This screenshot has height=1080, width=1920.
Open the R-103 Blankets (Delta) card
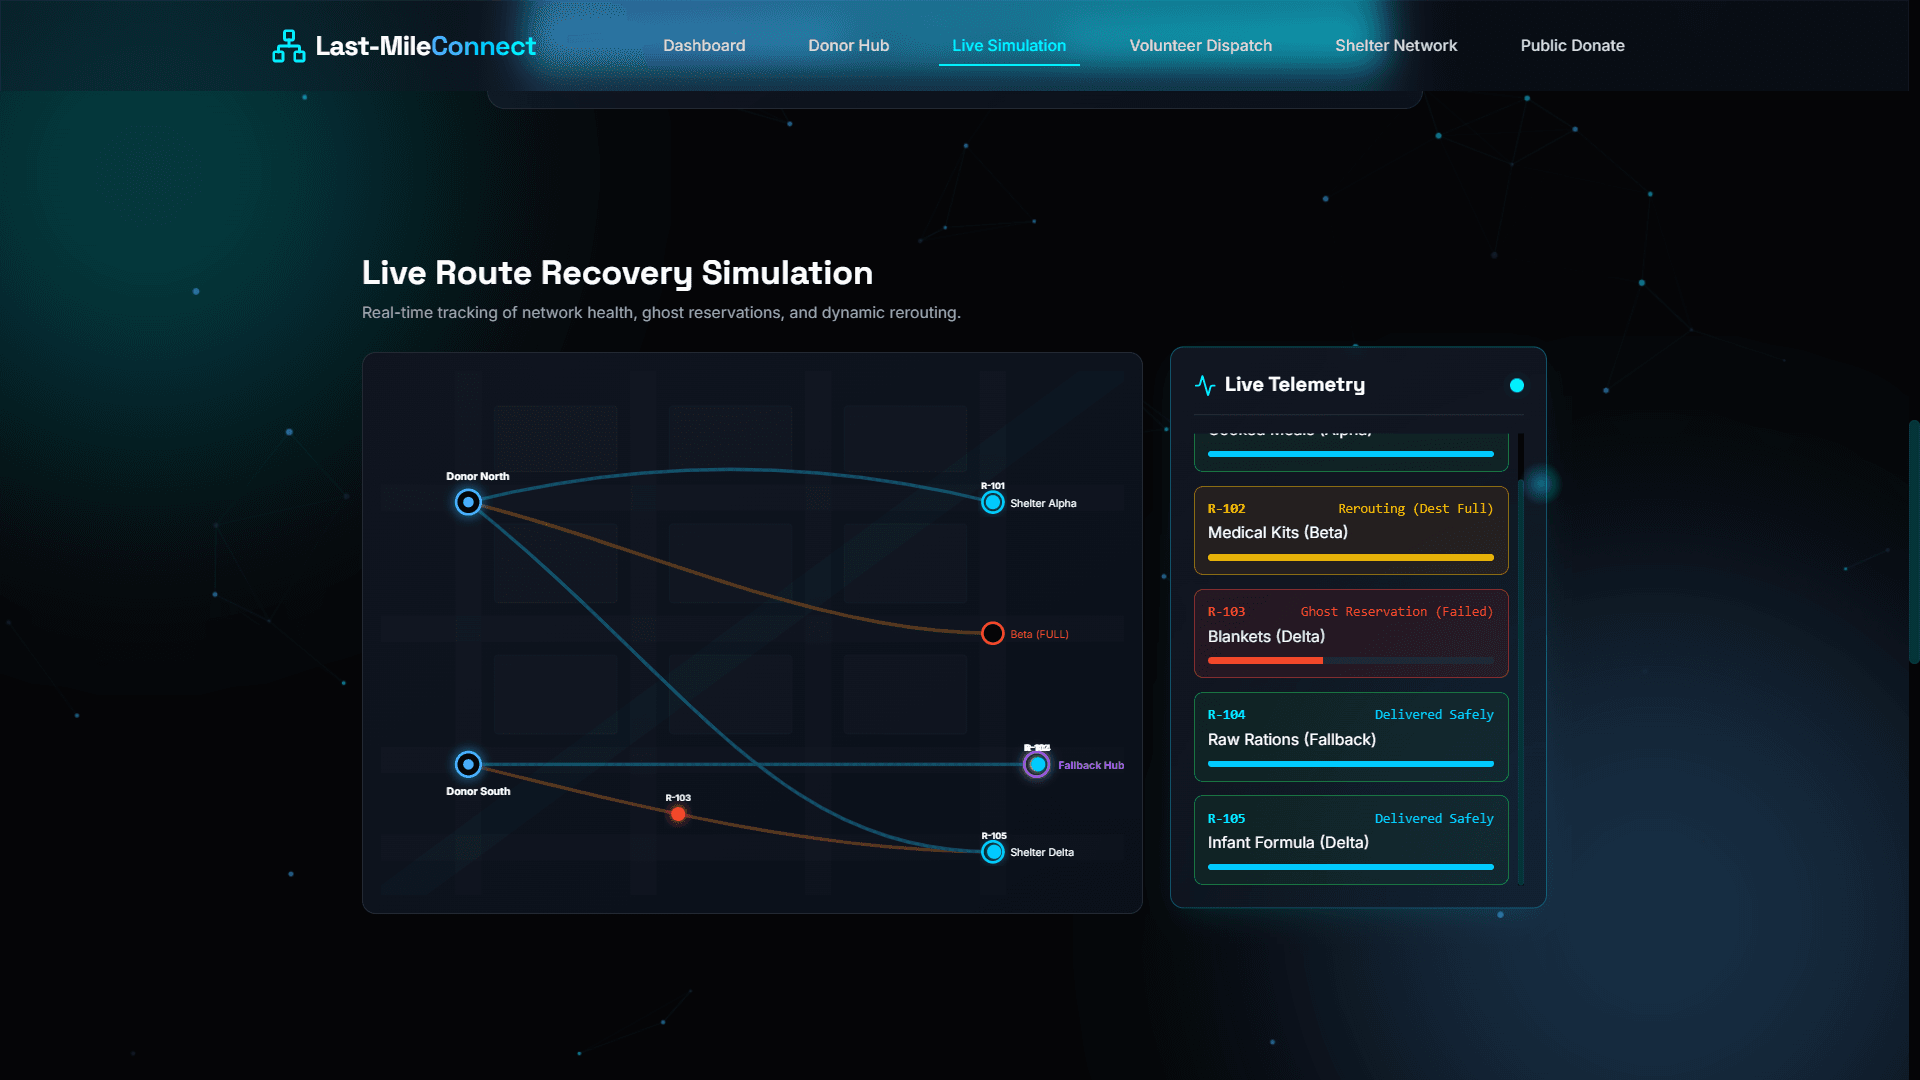pos(1351,634)
